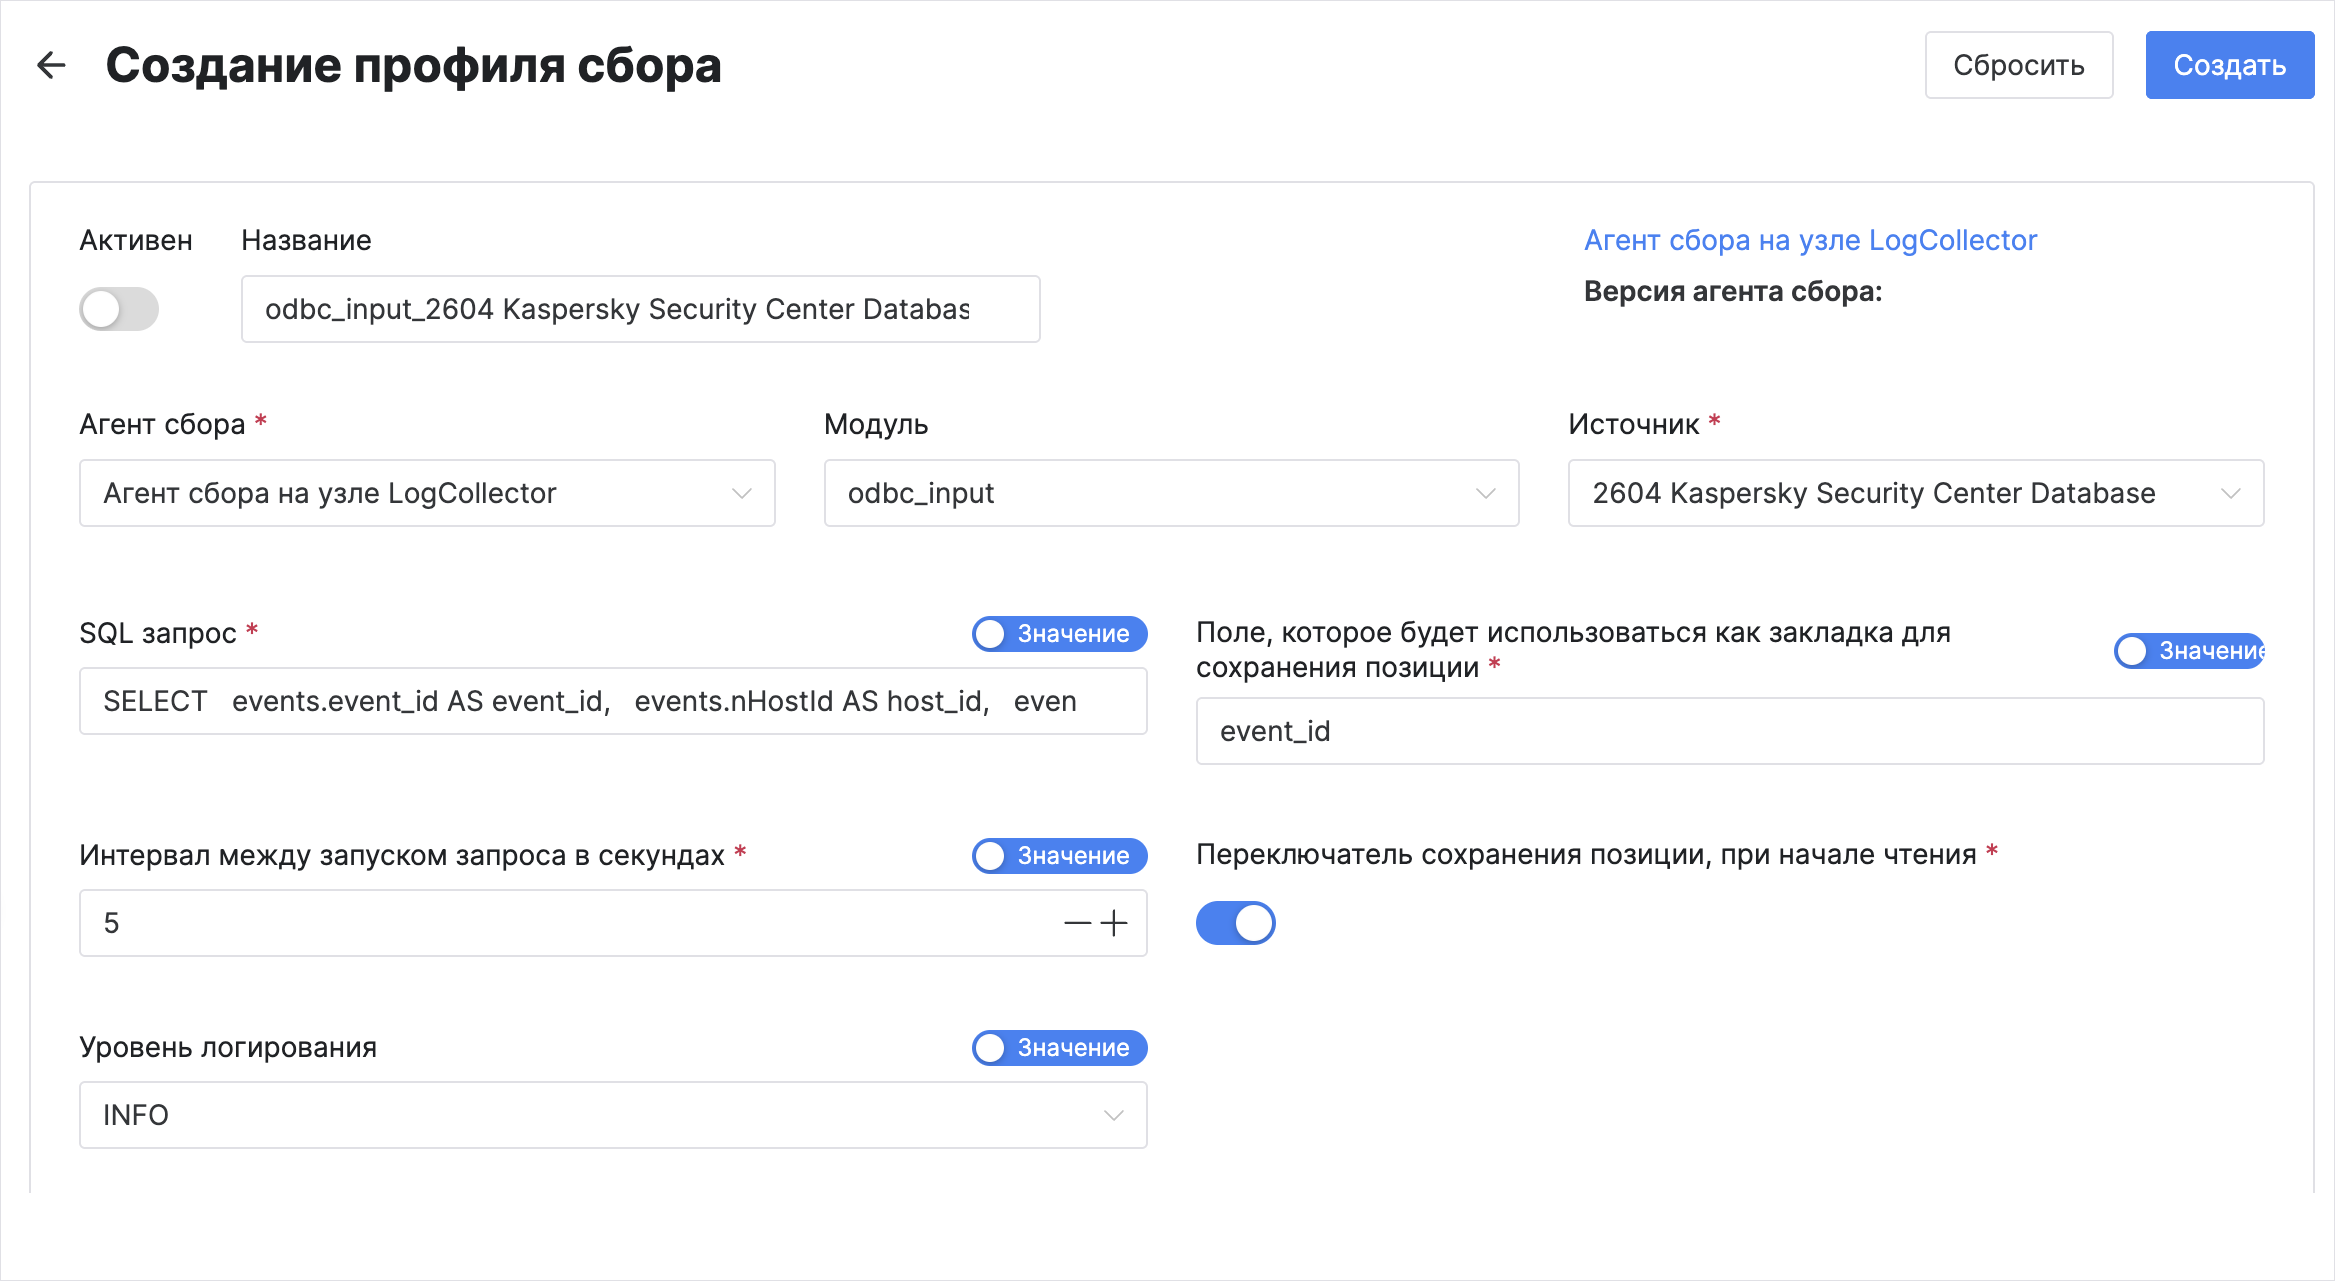Click the Название input field

[x=640, y=309]
